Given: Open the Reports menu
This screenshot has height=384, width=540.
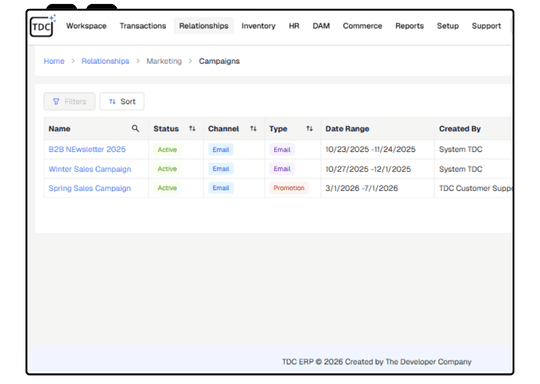Looking at the screenshot, I should (409, 26).
